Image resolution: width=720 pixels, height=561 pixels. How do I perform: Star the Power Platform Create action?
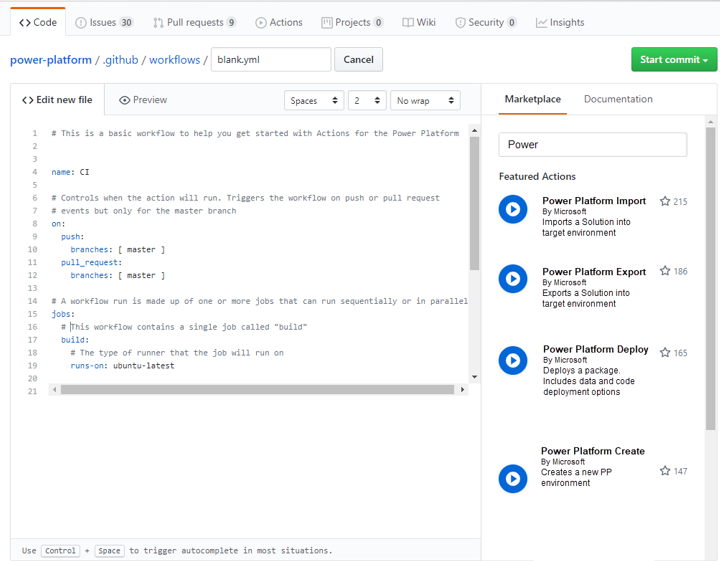(665, 471)
